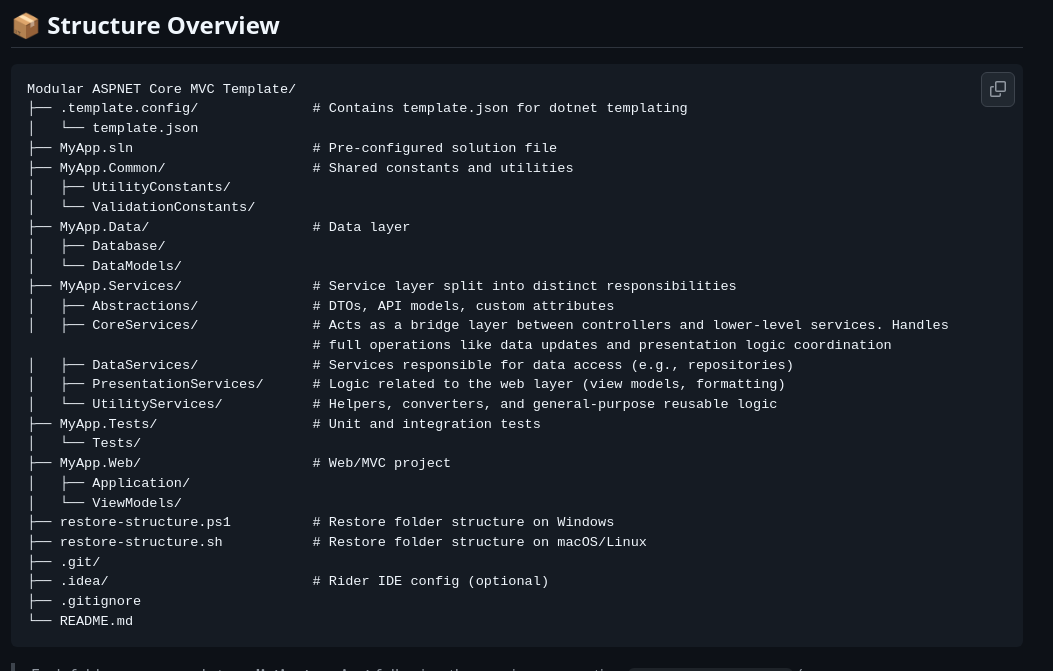Screen dimensions: 1053x671
Task: Click the DataModels/ subfolder text
Action: 136,266
